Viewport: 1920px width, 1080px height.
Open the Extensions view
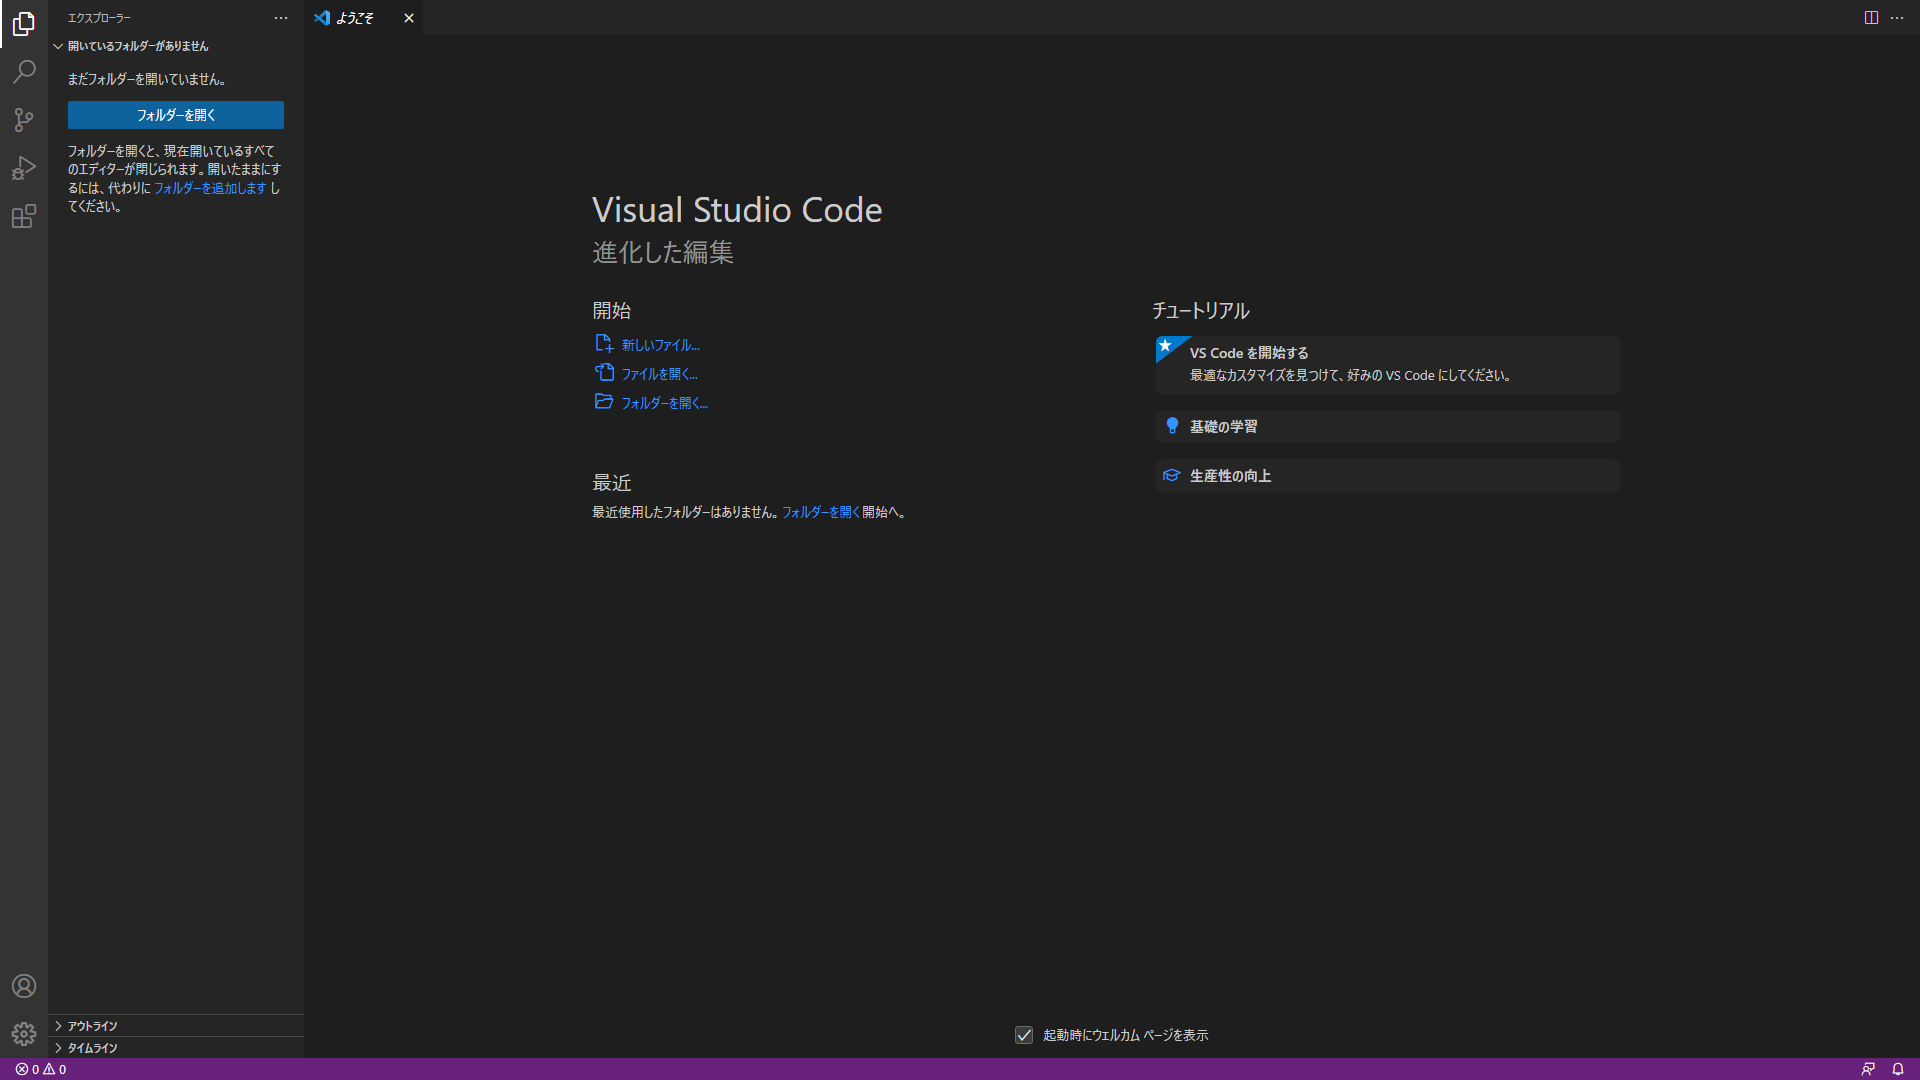pos(24,216)
